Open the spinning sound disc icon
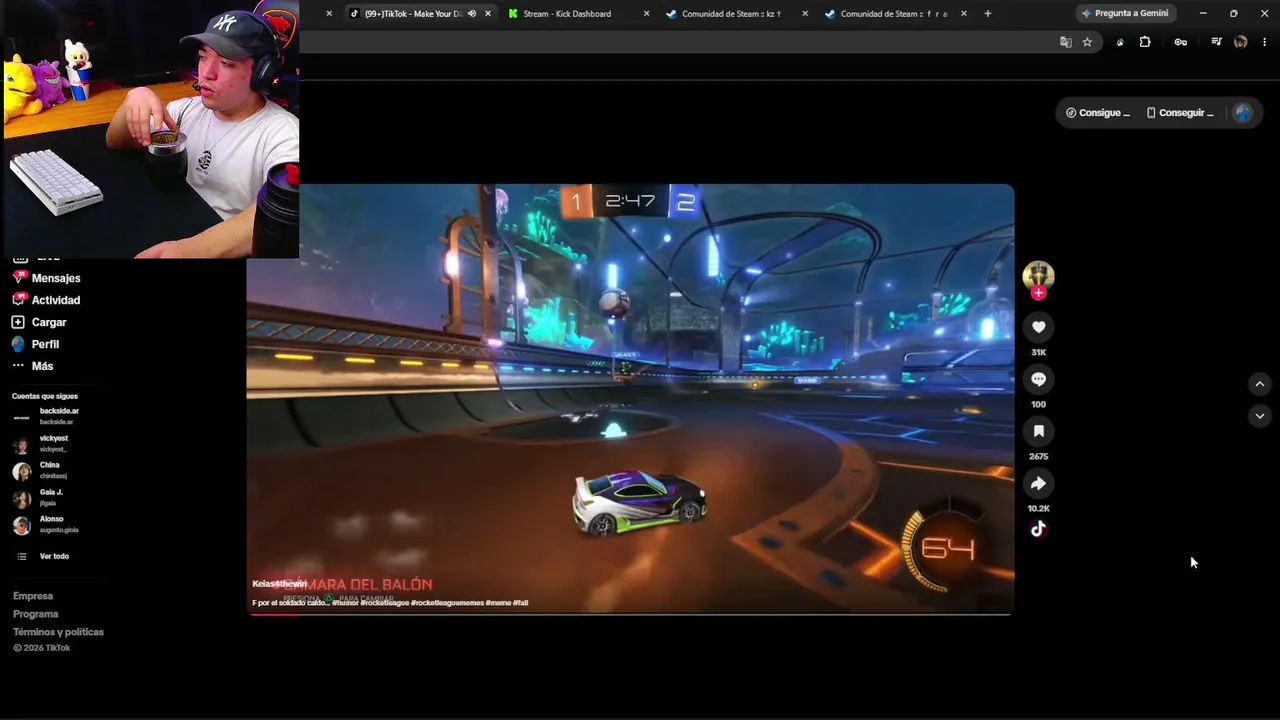This screenshot has width=1280, height=720. pos(1038,529)
